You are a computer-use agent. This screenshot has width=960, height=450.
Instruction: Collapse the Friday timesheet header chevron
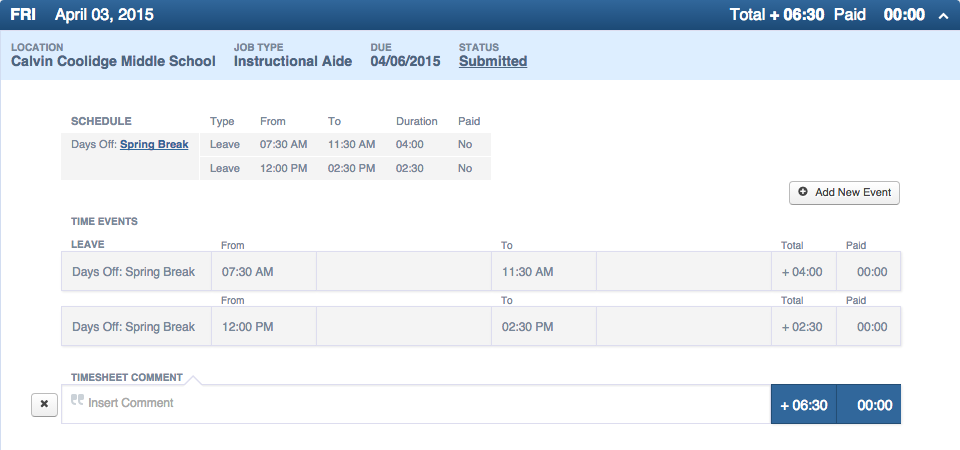(942, 15)
